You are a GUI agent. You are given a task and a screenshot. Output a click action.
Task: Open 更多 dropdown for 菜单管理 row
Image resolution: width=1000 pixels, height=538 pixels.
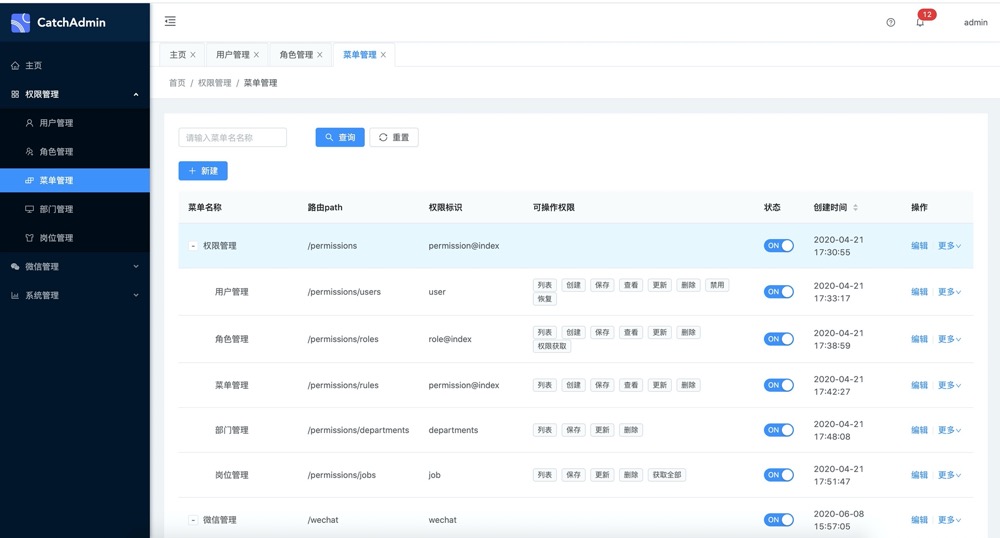pyautogui.click(x=949, y=385)
